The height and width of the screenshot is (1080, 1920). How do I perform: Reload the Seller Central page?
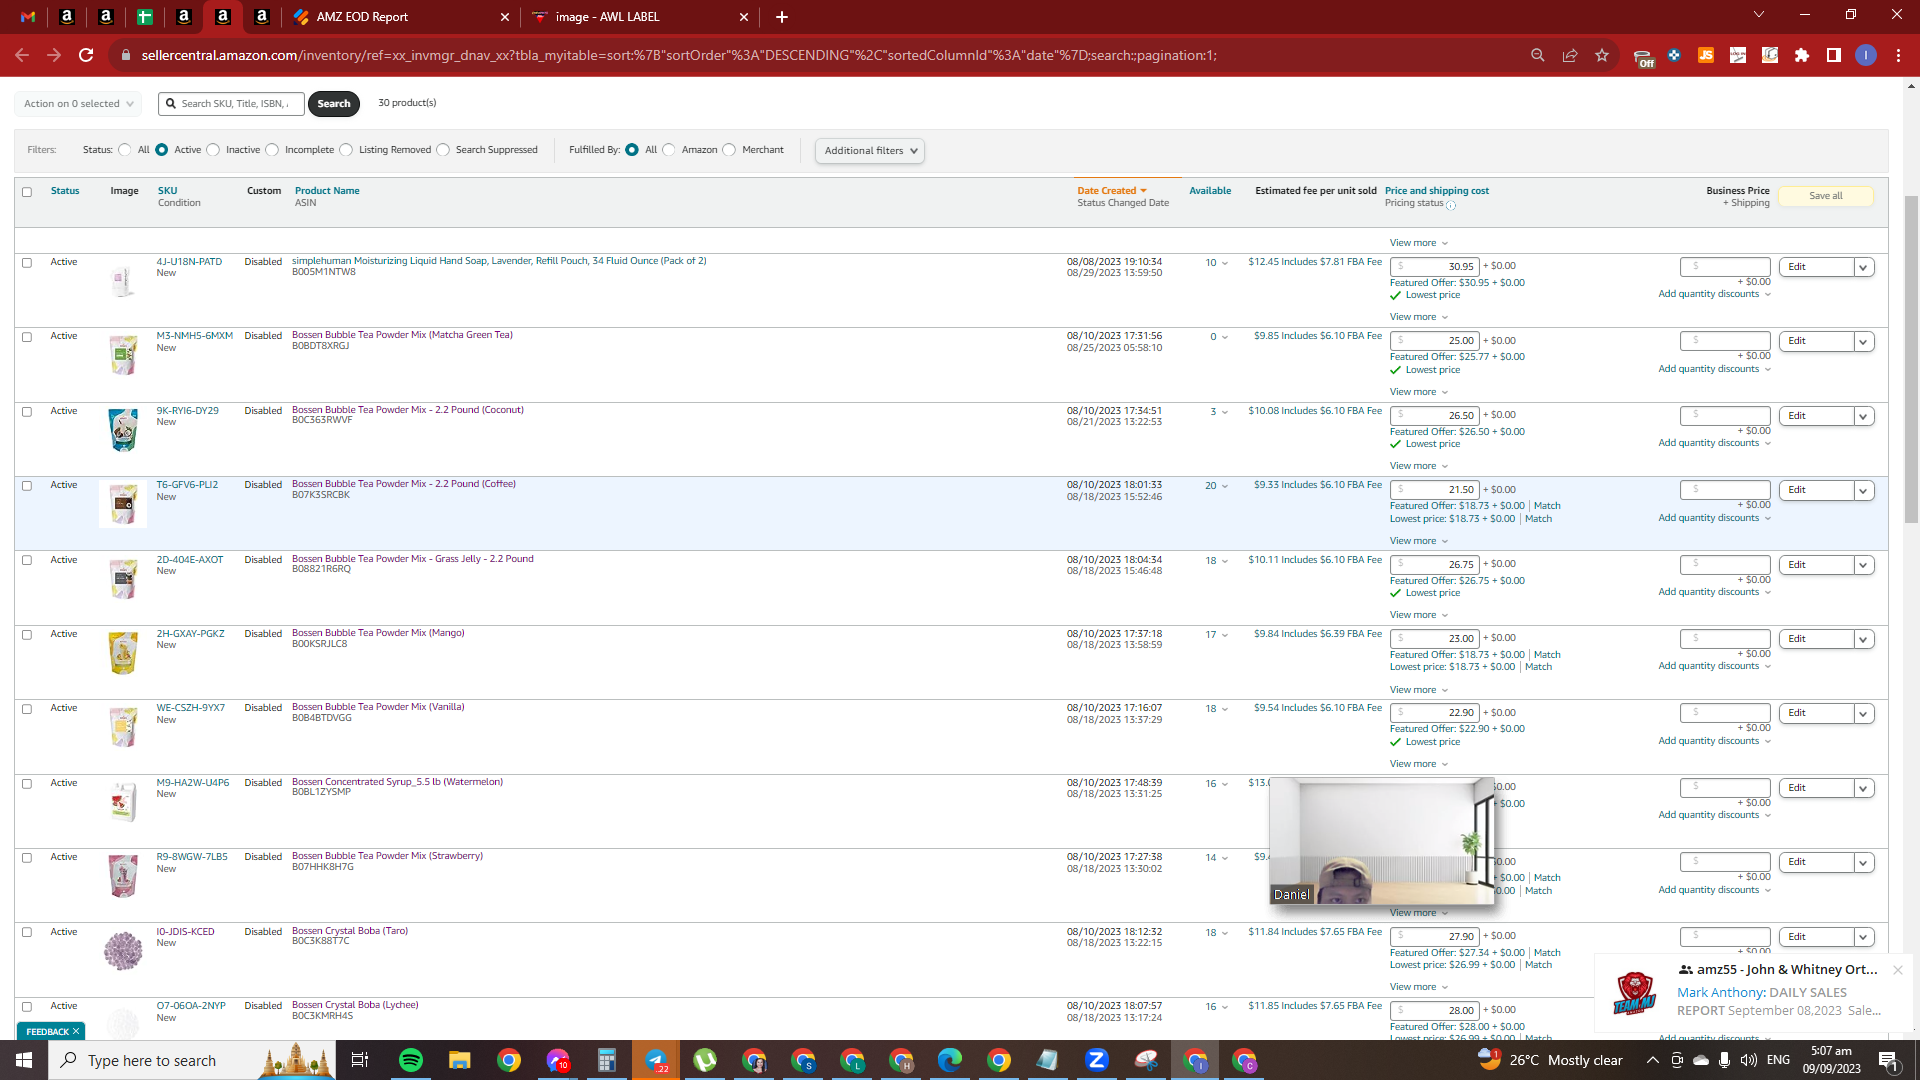(x=86, y=55)
